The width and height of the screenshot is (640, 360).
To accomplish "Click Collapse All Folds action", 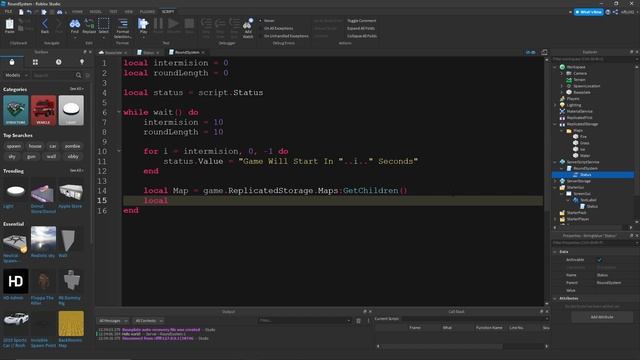I will click(x=362, y=36).
